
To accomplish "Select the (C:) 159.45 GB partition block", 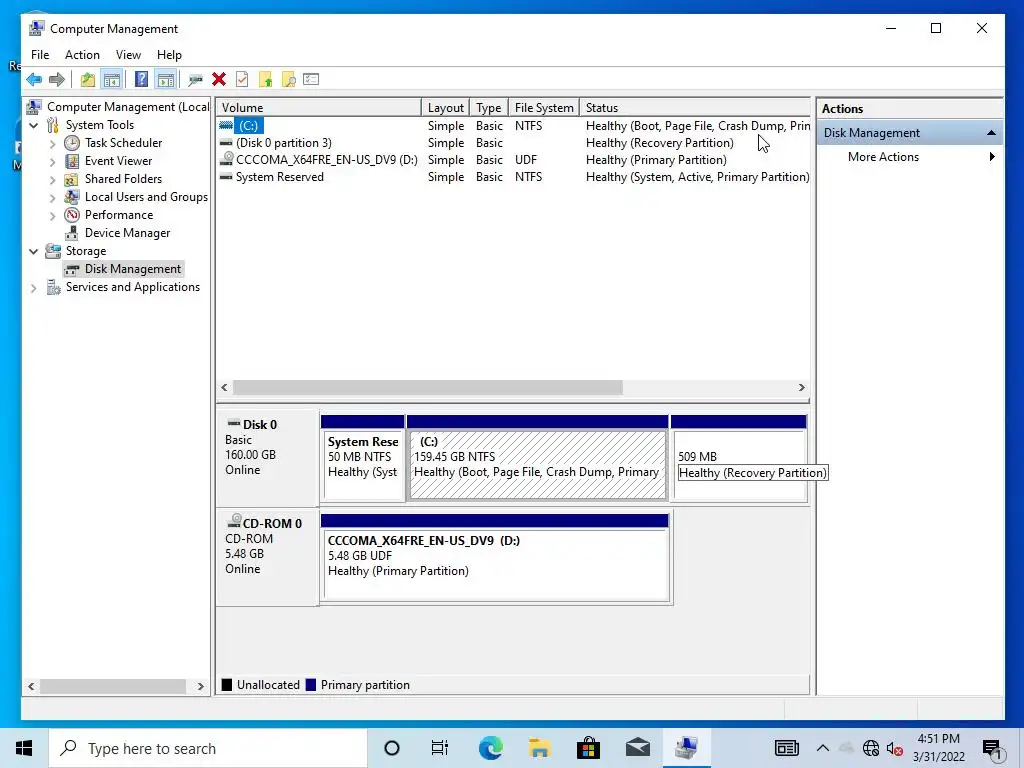I will coord(537,458).
